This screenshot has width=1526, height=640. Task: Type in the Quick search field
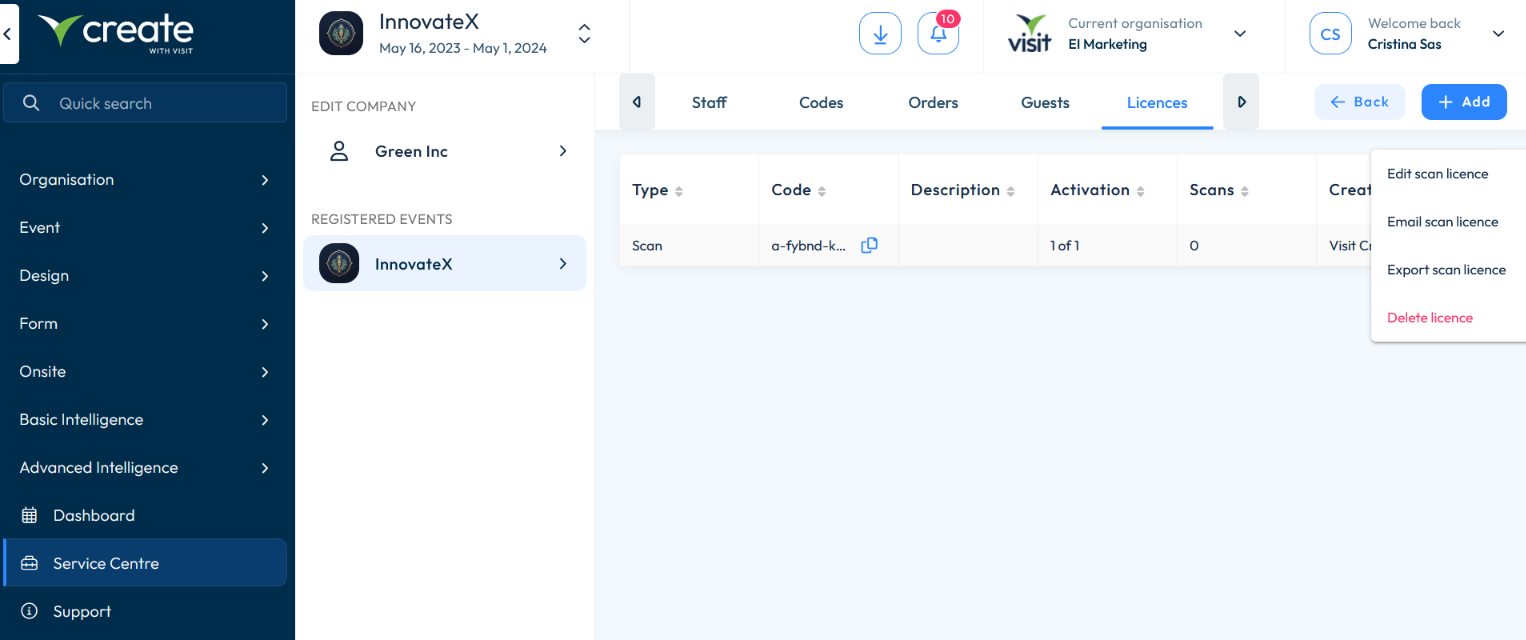(145, 103)
